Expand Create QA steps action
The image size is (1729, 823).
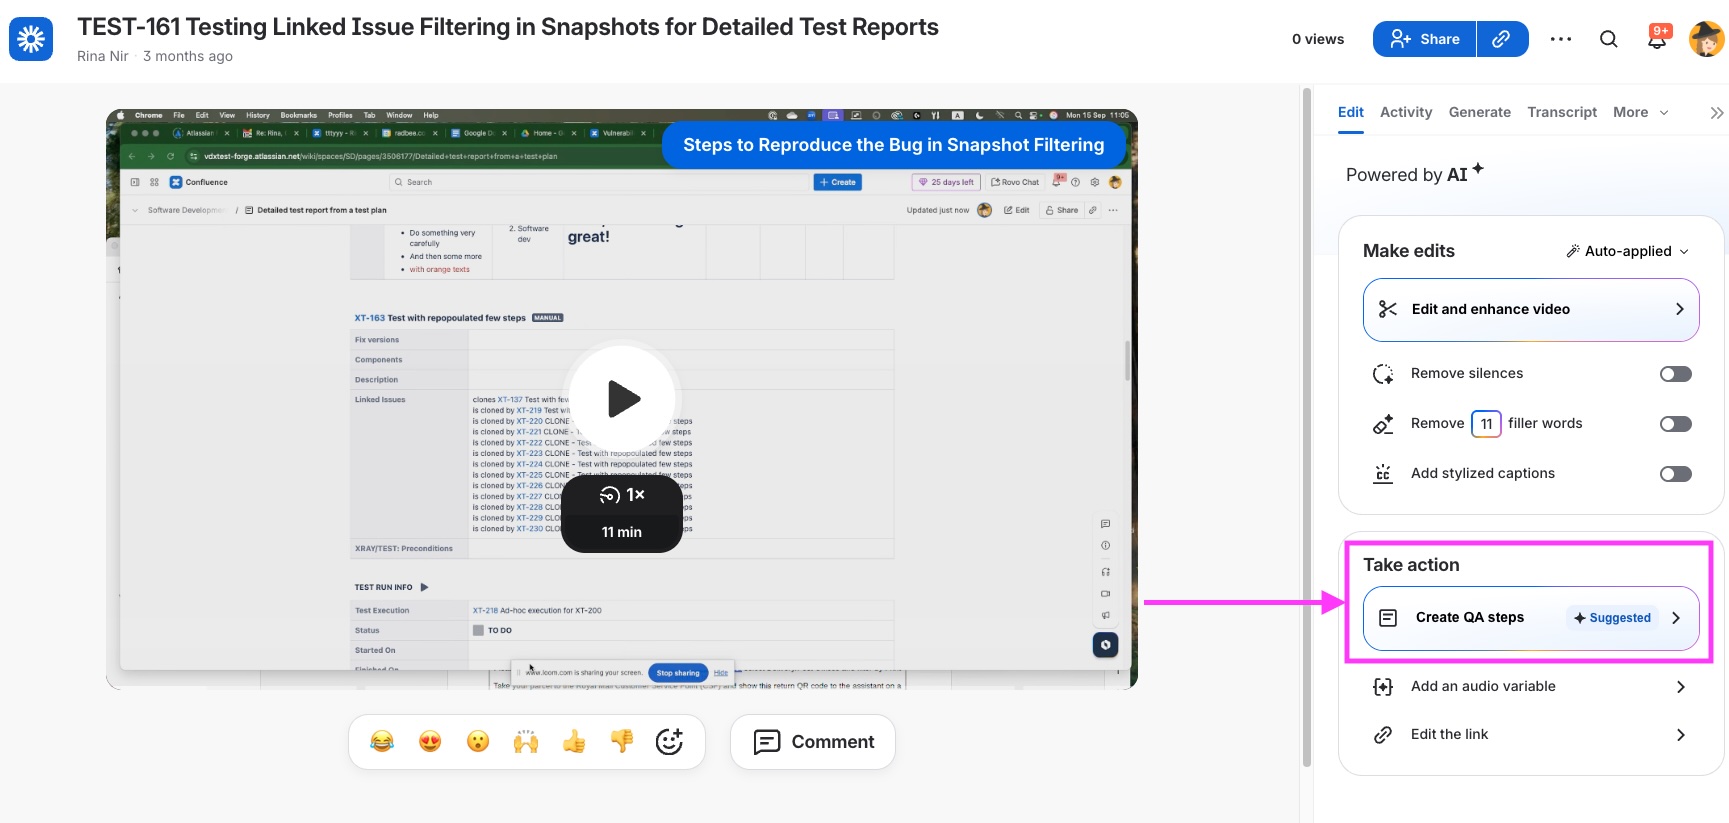1531,618
